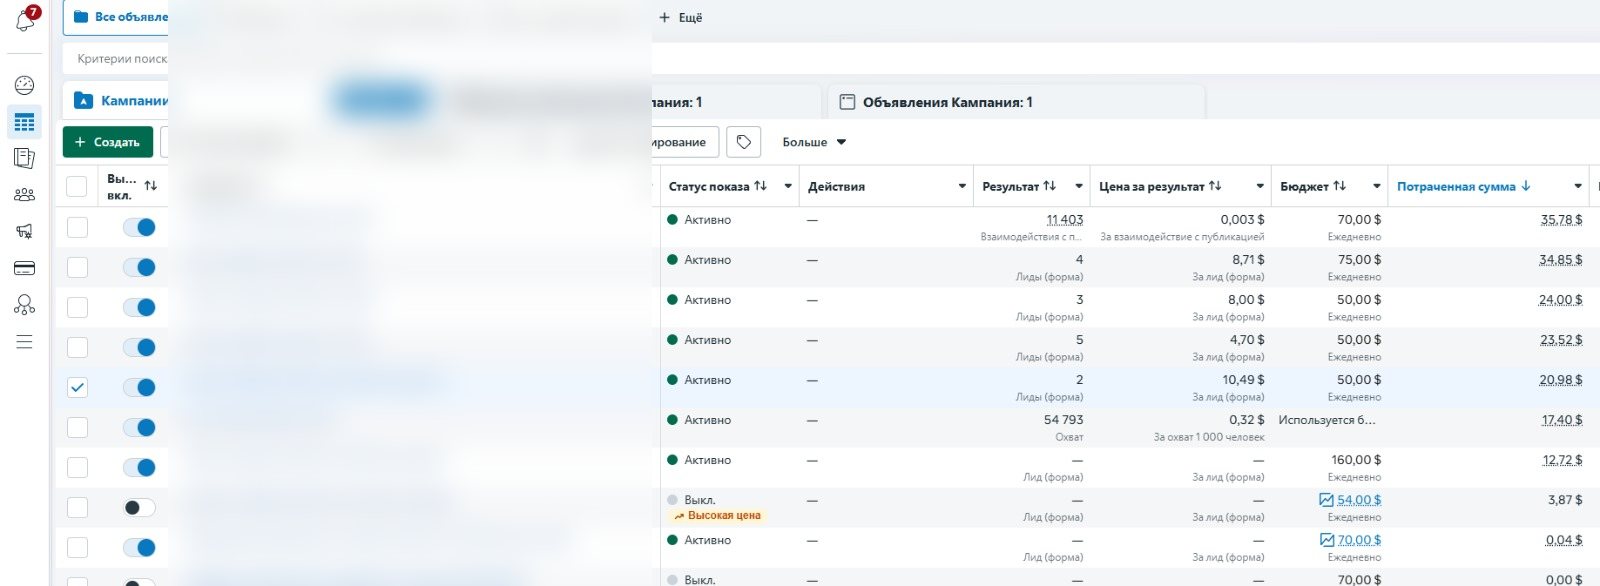Screen dimensions: 1600x586
Task: Click the 10,49 $ cost per lead
Action: [1243, 380]
